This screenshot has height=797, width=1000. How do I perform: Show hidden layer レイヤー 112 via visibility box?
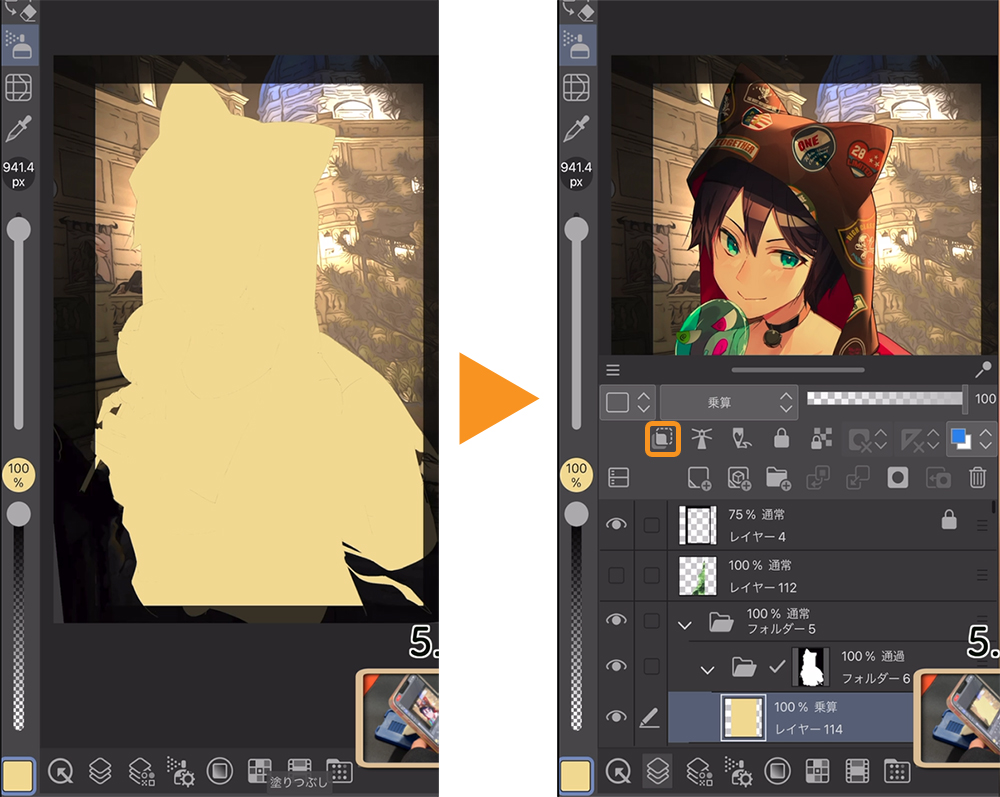[x=616, y=575]
